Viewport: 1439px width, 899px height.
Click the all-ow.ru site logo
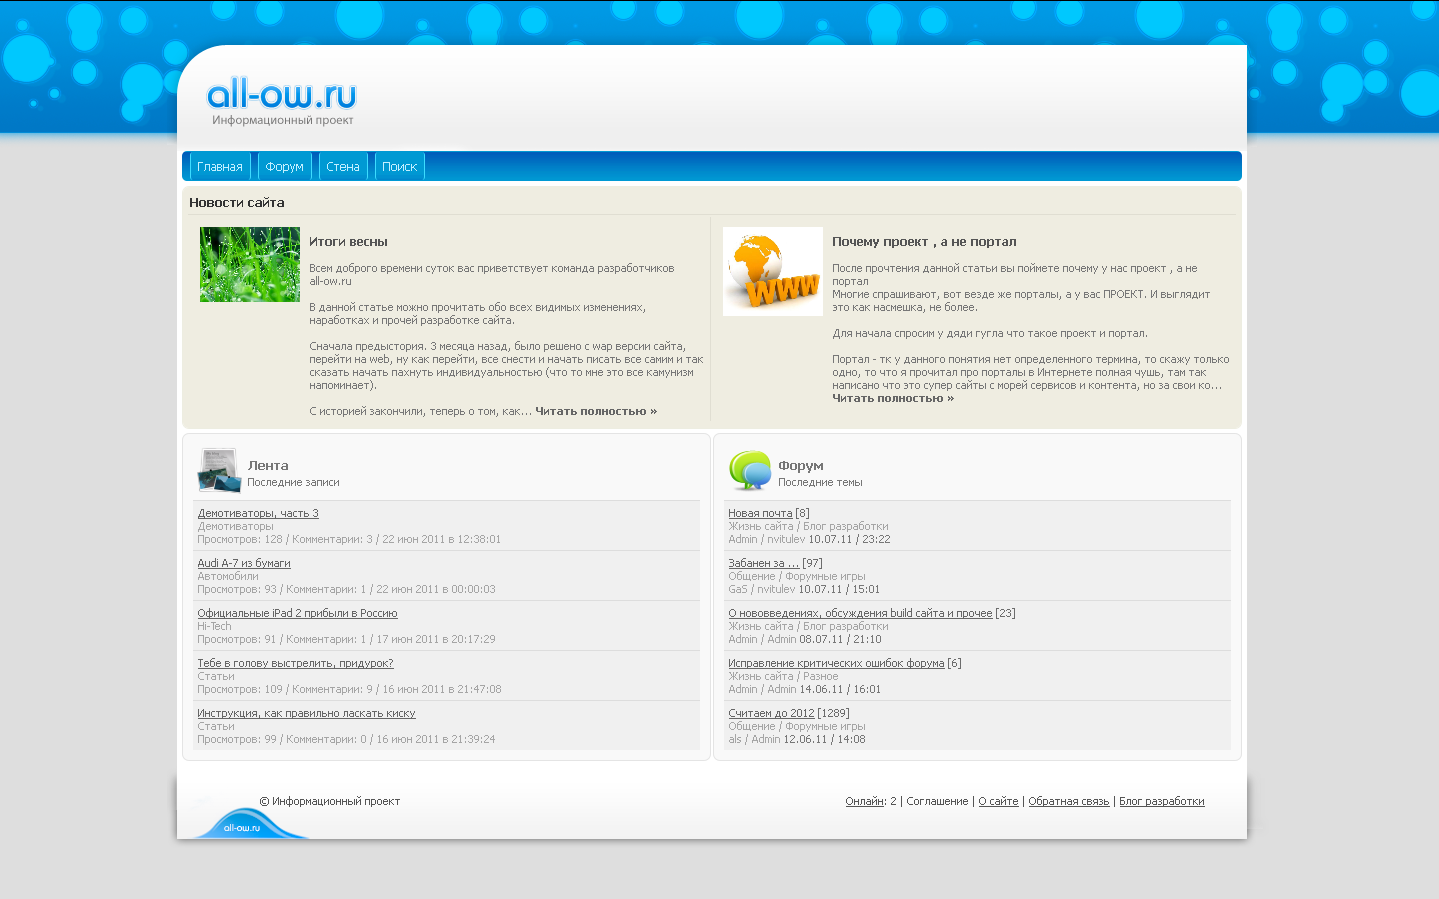(281, 96)
